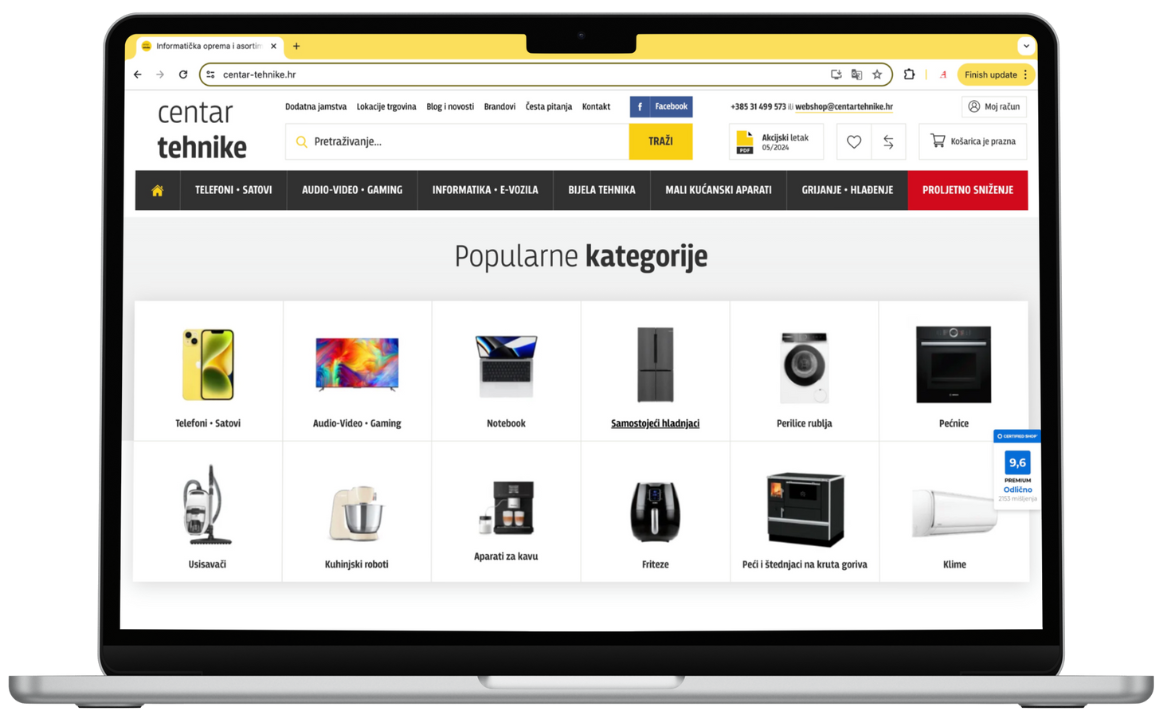Focus the Pretraživanje search field
Image resolution: width=1163 pixels, height=720 pixels.
[x=457, y=142]
